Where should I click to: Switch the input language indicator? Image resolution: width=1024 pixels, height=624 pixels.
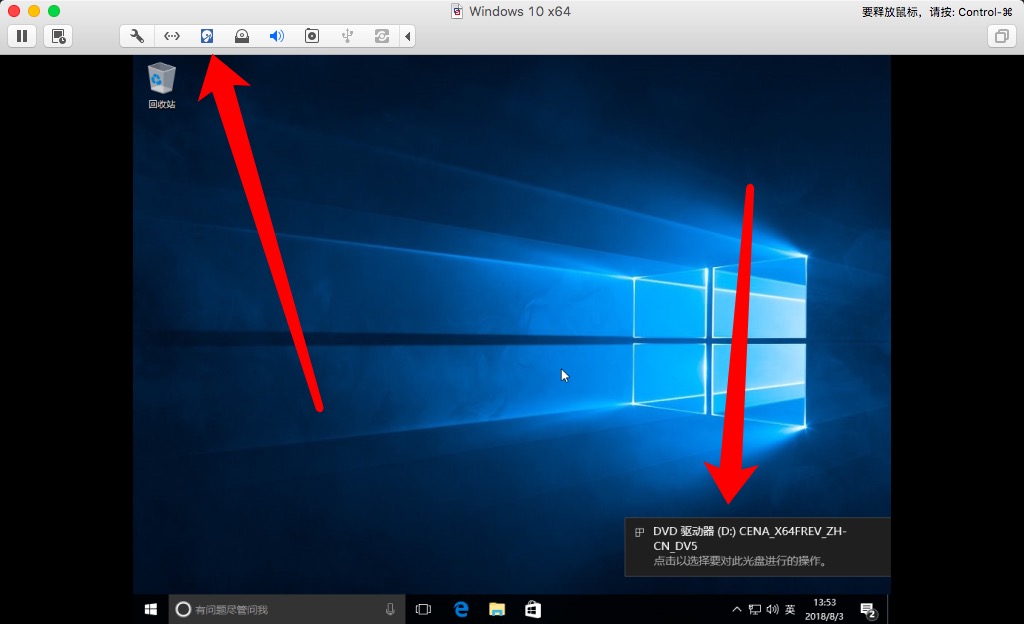790,609
